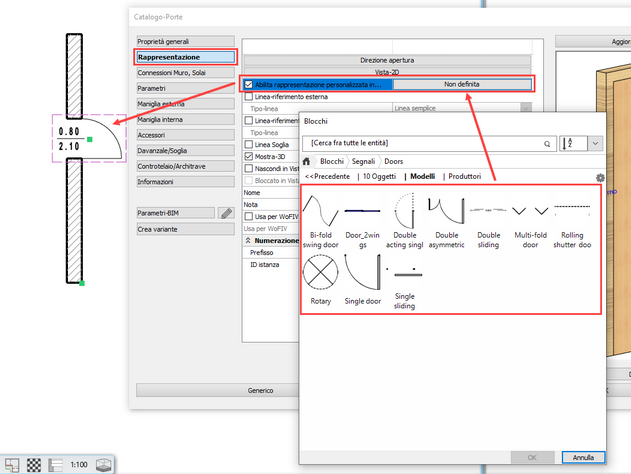This screenshot has height=474, width=631.
Task: Click Annulla in Blocchi dialog
Action: point(583,458)
